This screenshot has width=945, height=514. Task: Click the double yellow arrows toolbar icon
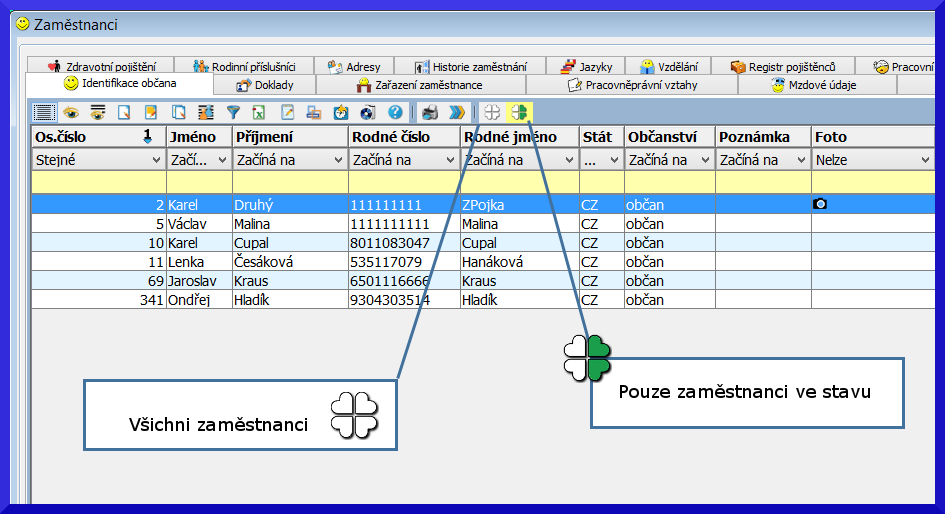456,113
